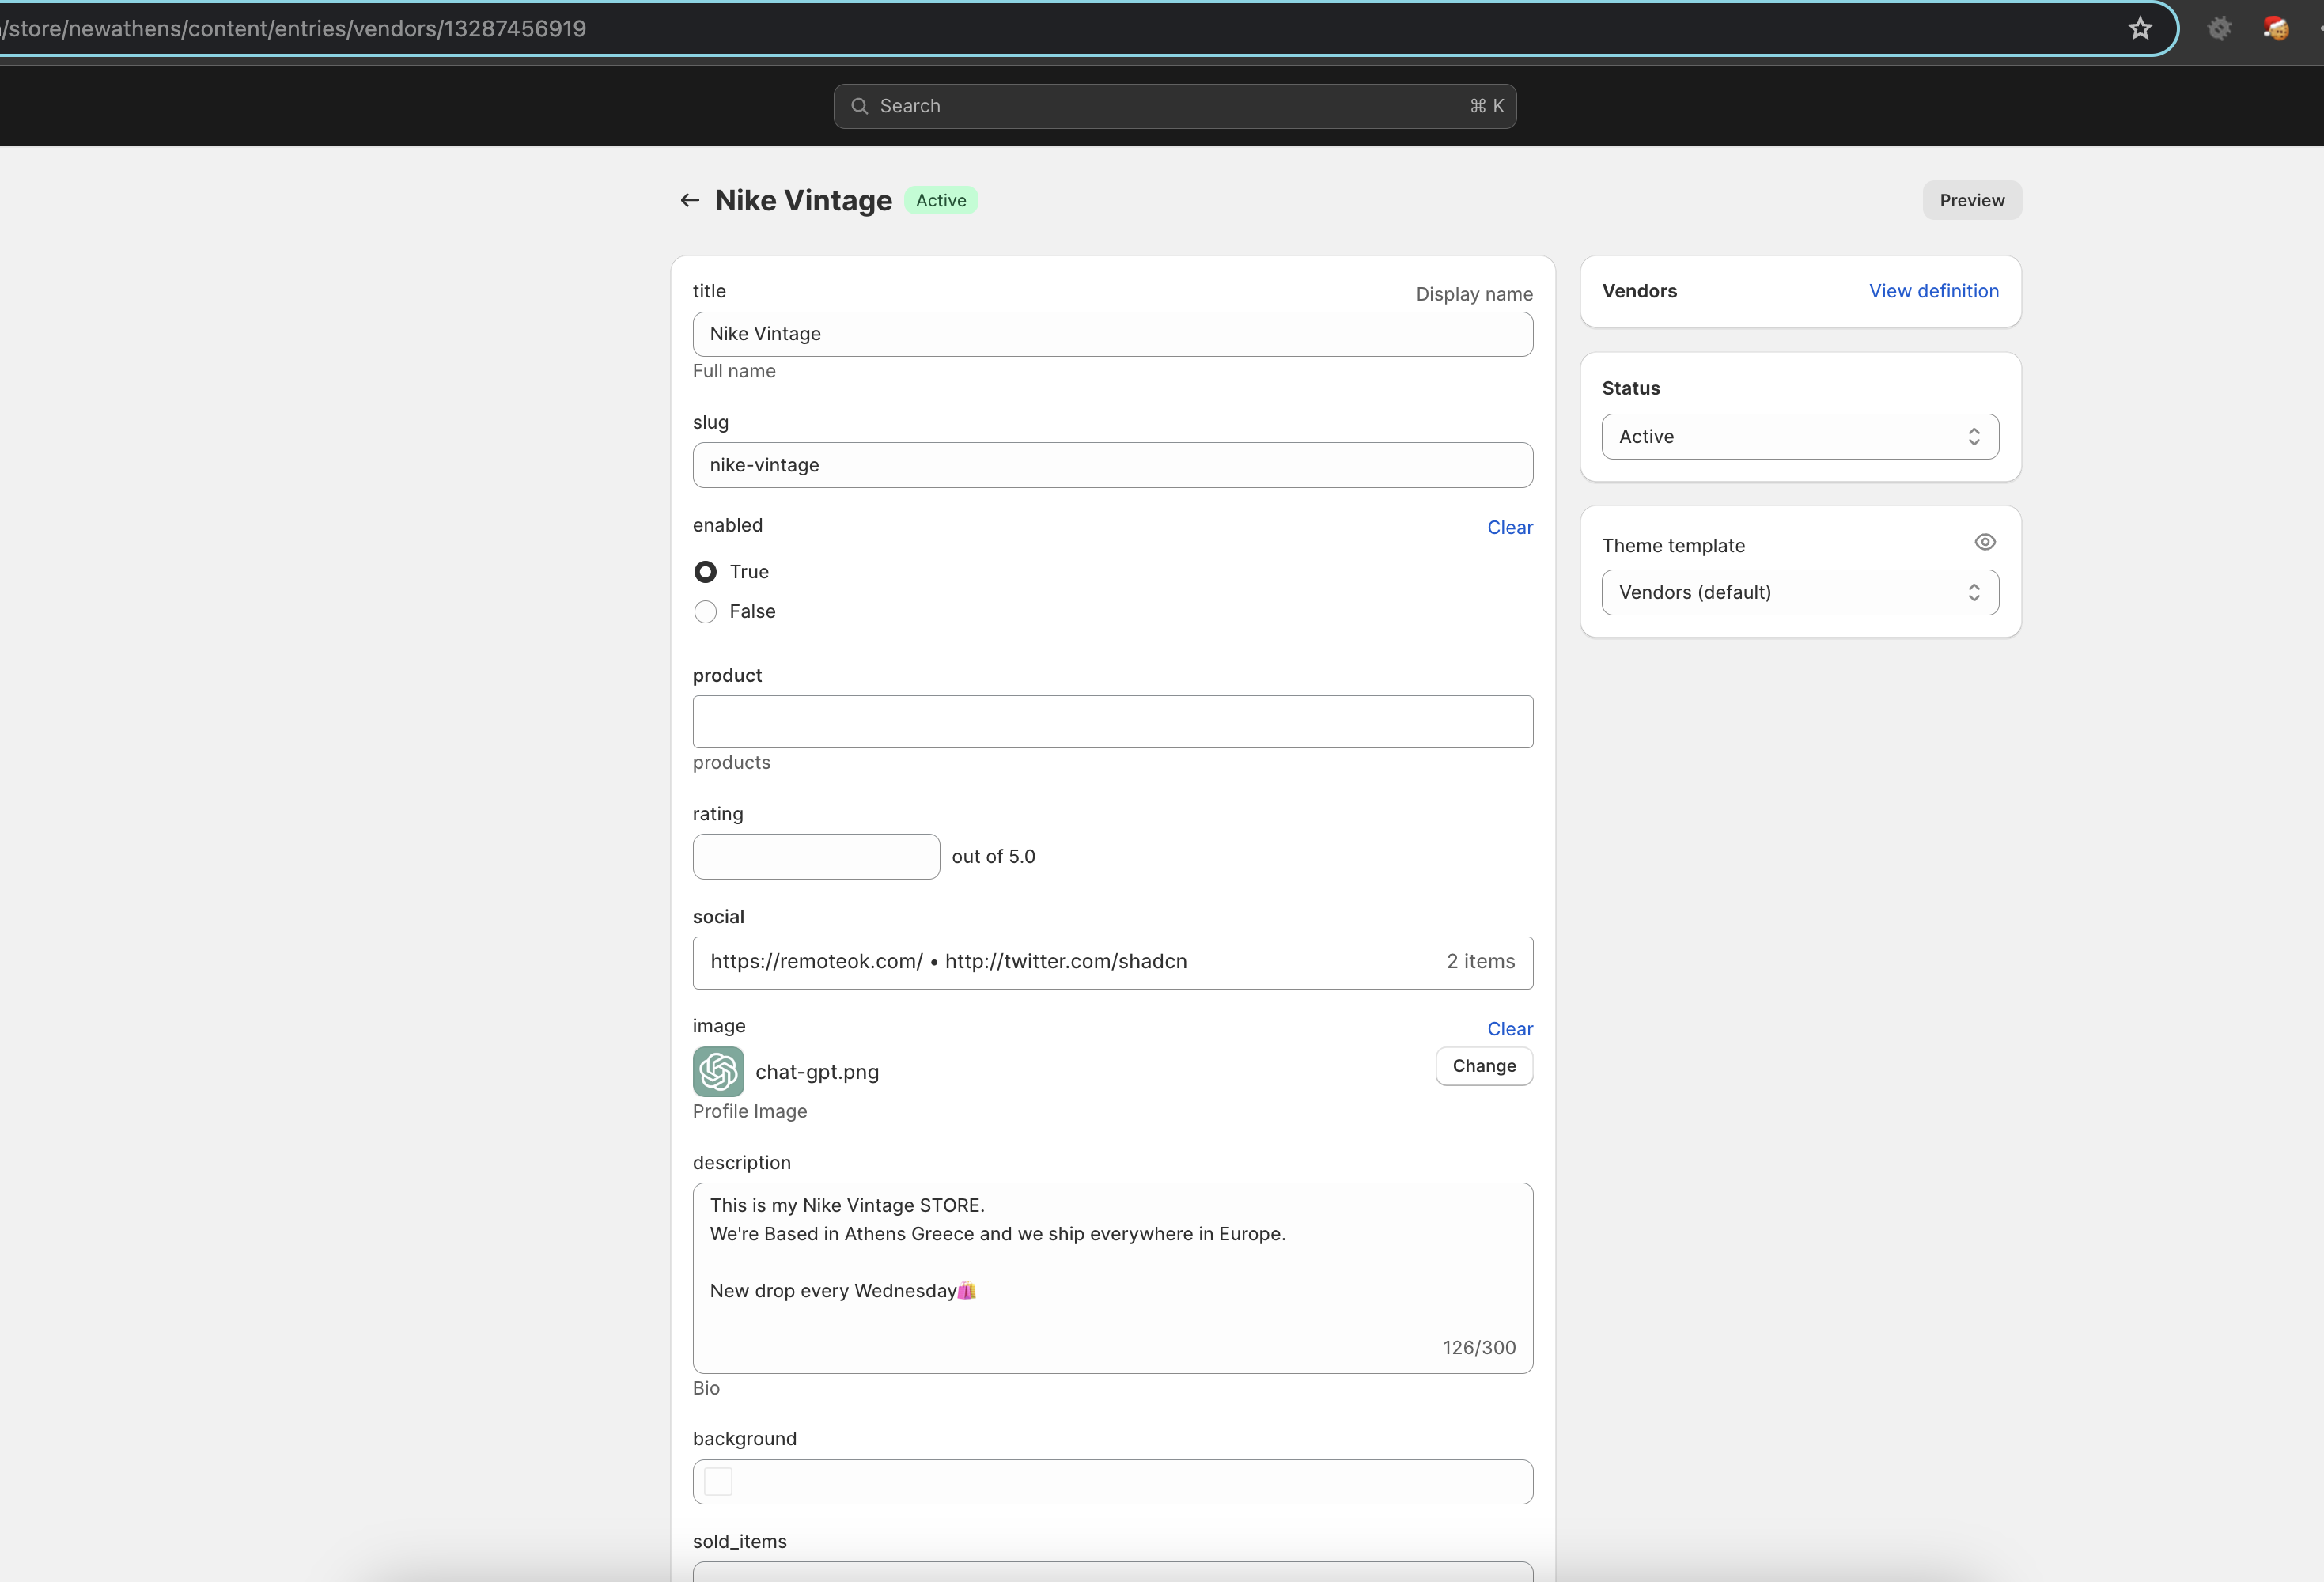Click the background color swatch
This screenshot has height=1582, width=2324.
click(718, 1481)
